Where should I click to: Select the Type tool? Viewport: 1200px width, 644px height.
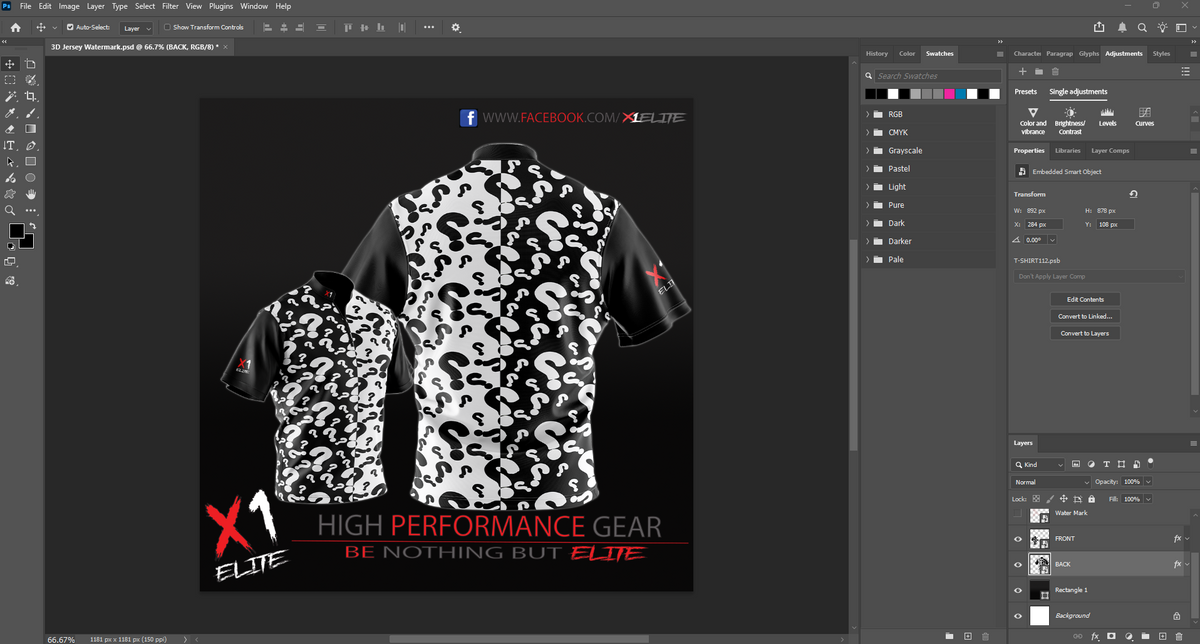pyautogui.click(x=10, y=146)
